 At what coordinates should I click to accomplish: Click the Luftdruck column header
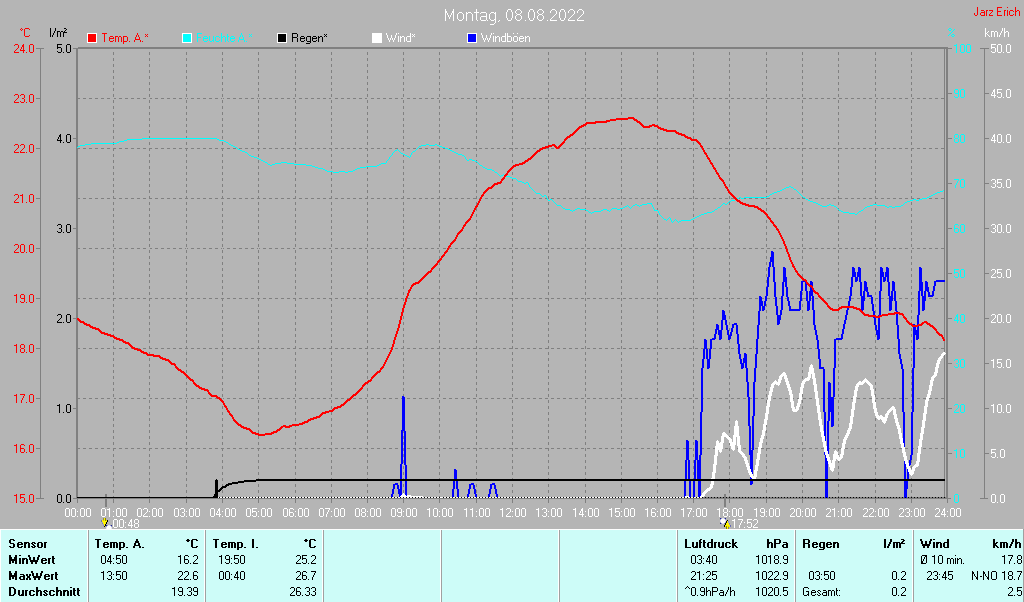pyautogui.click(x=711, y=544)
